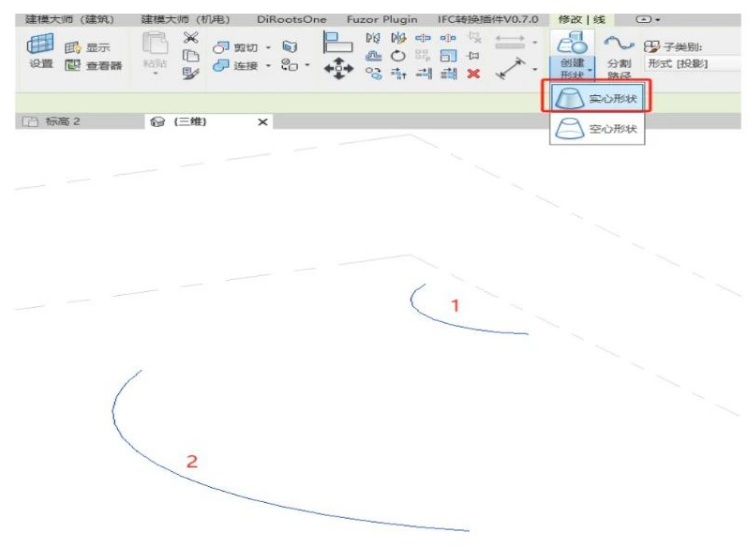Click the Pin icon
The height and width of the screenshot is (547, 749).
pos(473,56)
